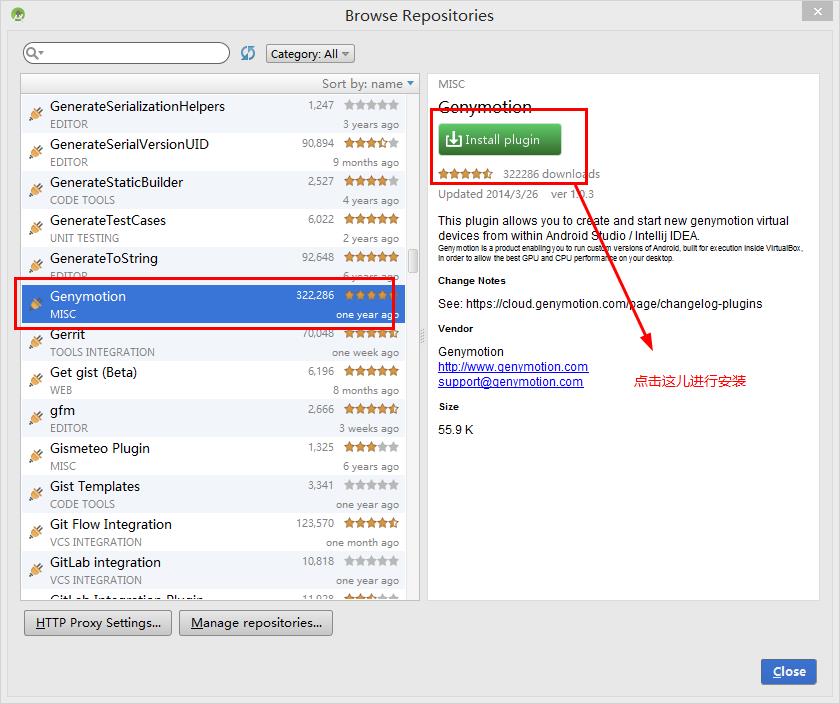Click the download count 123,570
The height and width of the screenshot is (704, 840).
click(315, 523)
